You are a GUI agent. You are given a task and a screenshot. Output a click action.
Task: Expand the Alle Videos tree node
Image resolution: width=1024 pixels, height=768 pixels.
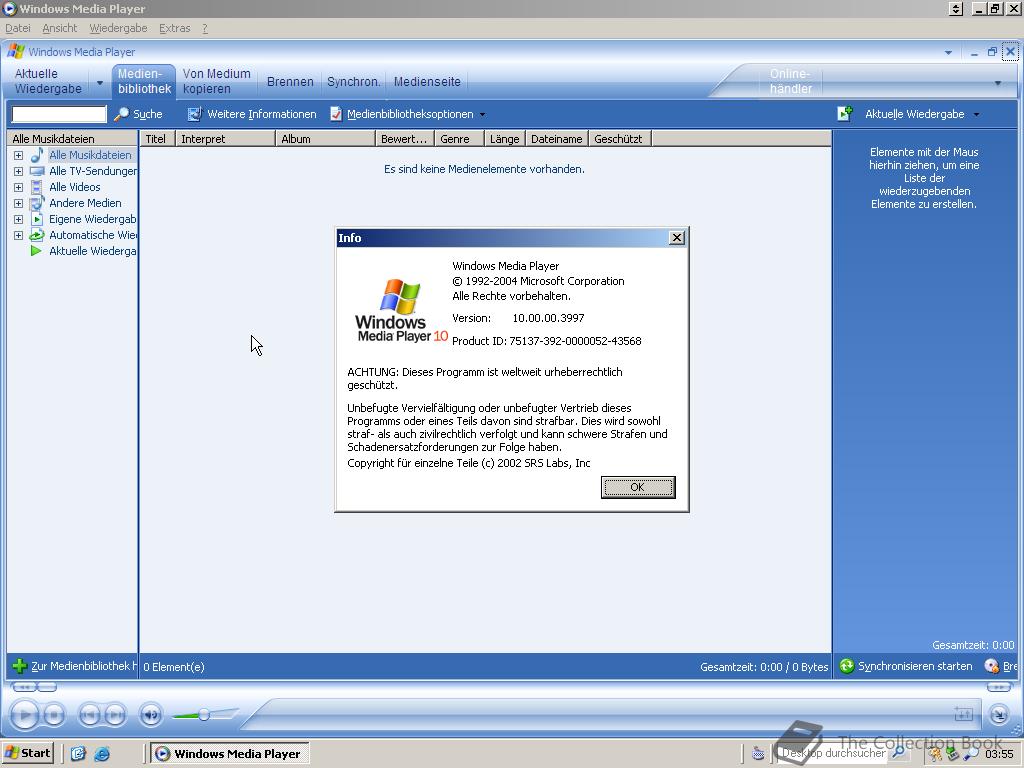point(18,187)
